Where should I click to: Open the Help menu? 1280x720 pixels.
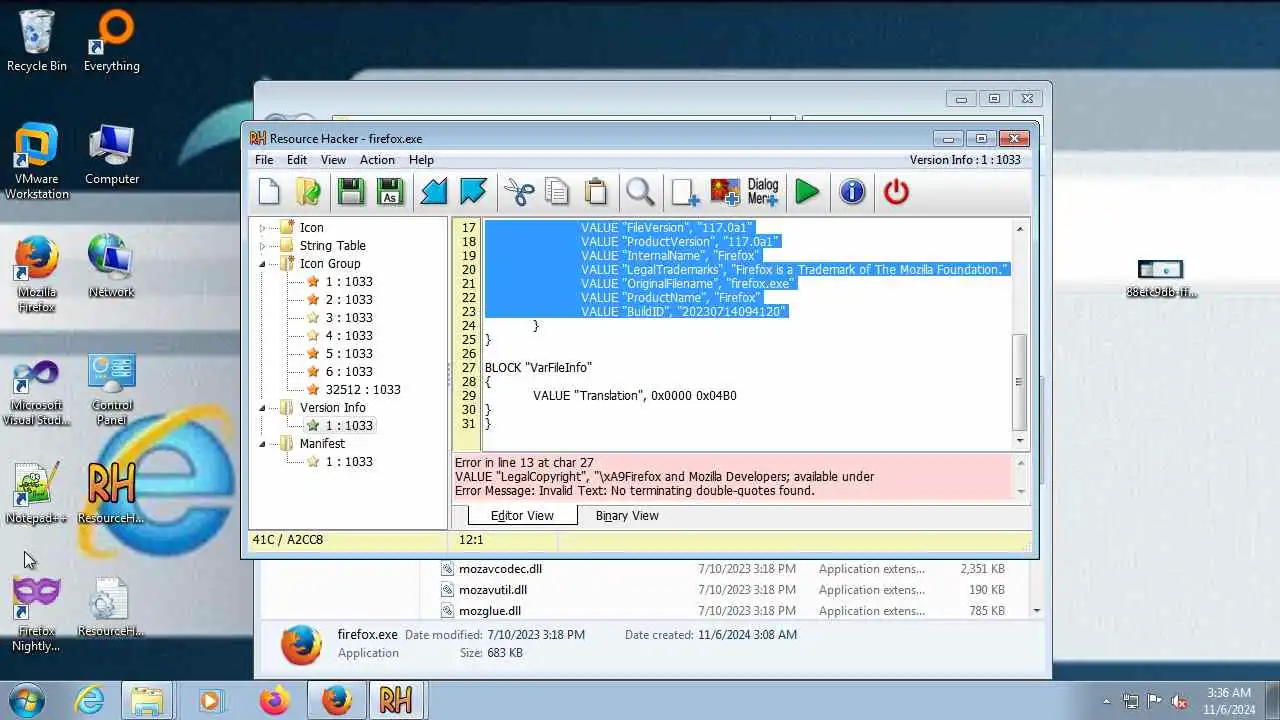[x=421, y=160]
